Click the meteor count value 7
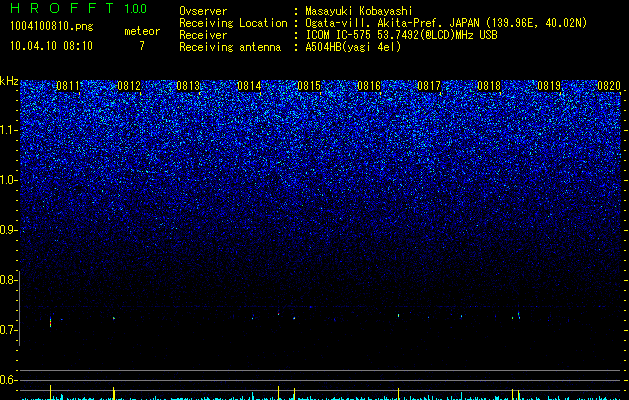Screen dimensions: 629x400 click(x=142, y=46)
